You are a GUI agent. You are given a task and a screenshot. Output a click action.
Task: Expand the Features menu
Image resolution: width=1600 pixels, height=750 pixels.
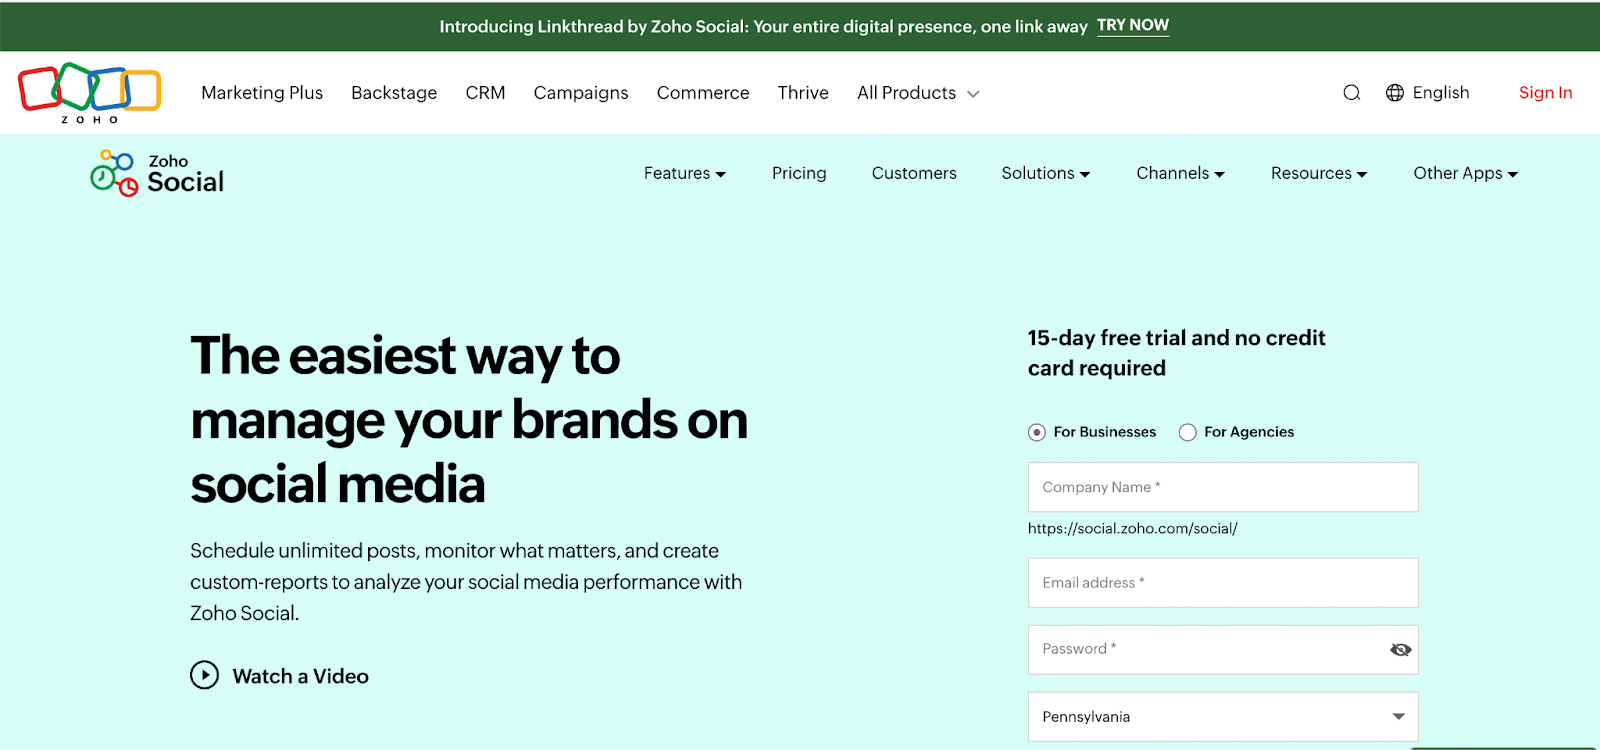[685, 173]
